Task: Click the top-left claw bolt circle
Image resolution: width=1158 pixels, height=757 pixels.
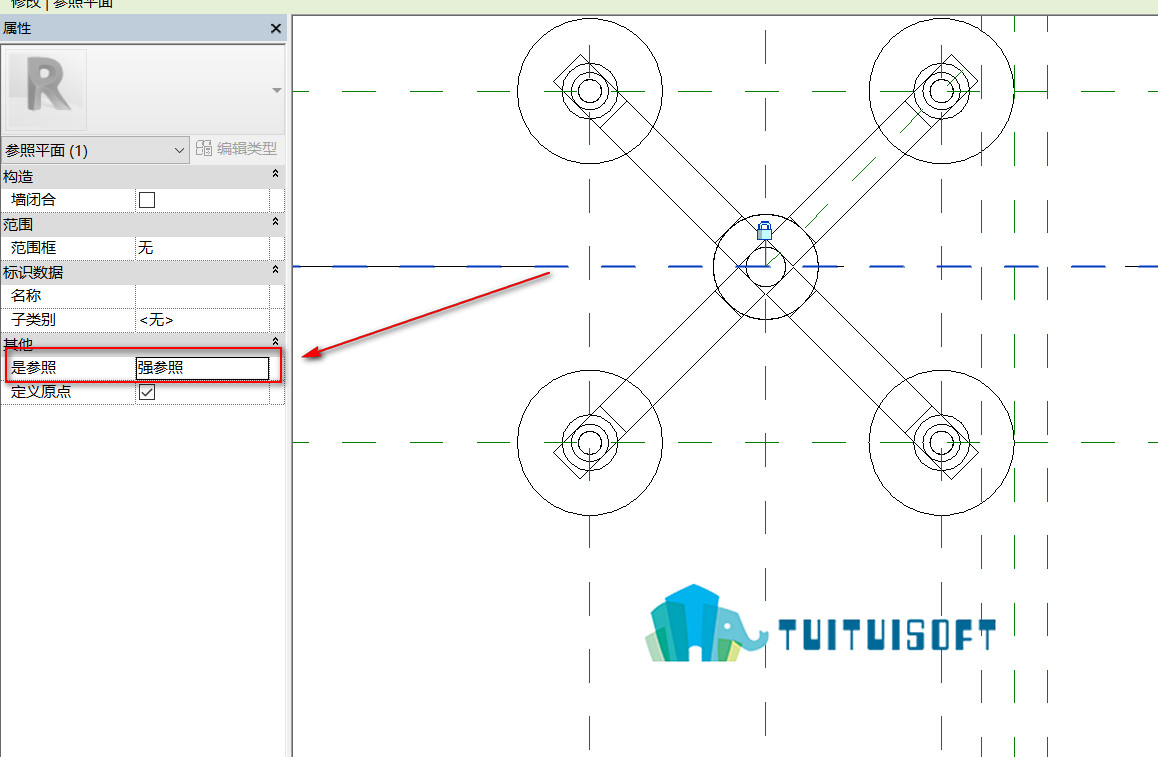Action: (x=589, y=92)
